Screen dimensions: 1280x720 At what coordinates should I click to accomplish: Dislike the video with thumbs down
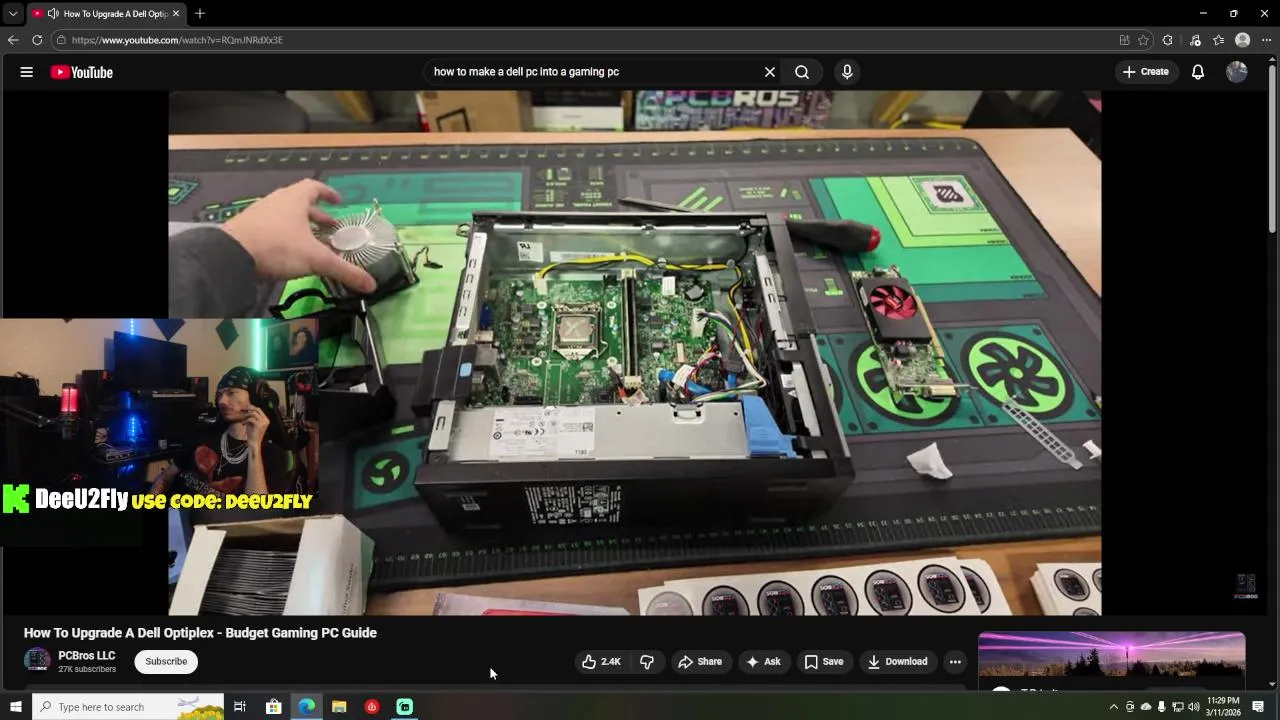pos(647,662)
